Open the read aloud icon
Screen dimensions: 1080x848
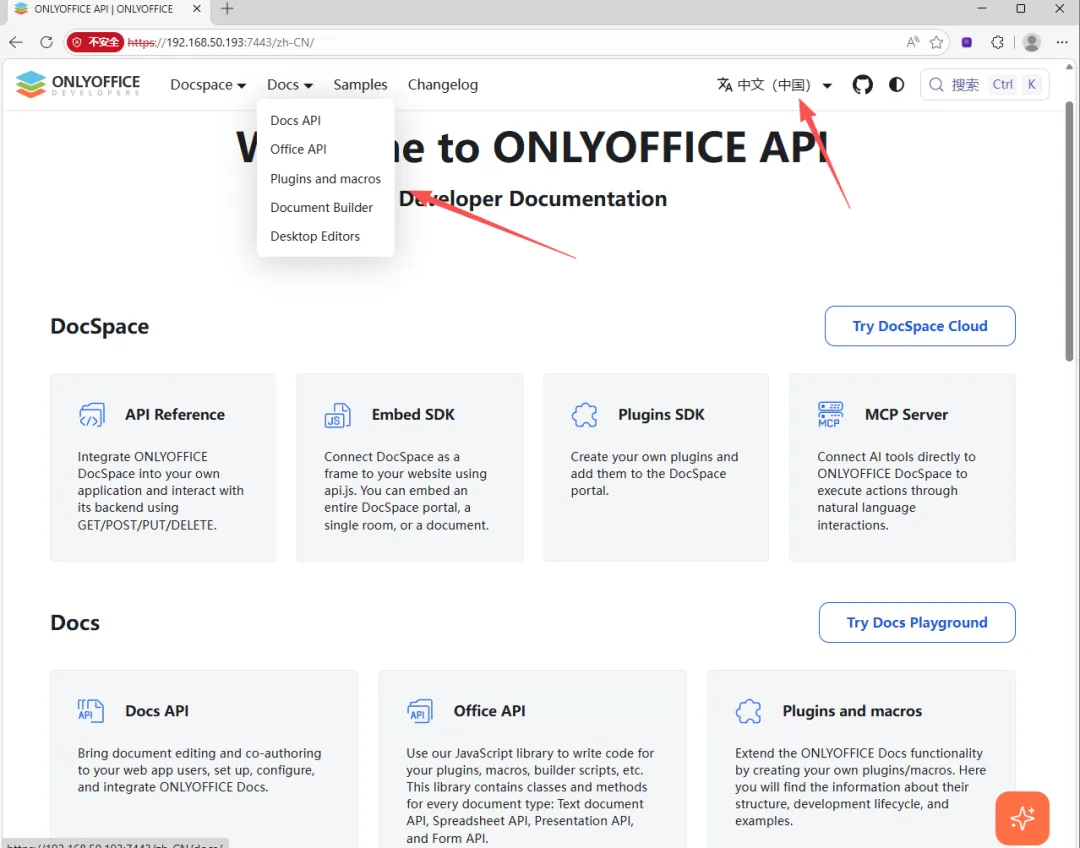(x=913, y=42)
